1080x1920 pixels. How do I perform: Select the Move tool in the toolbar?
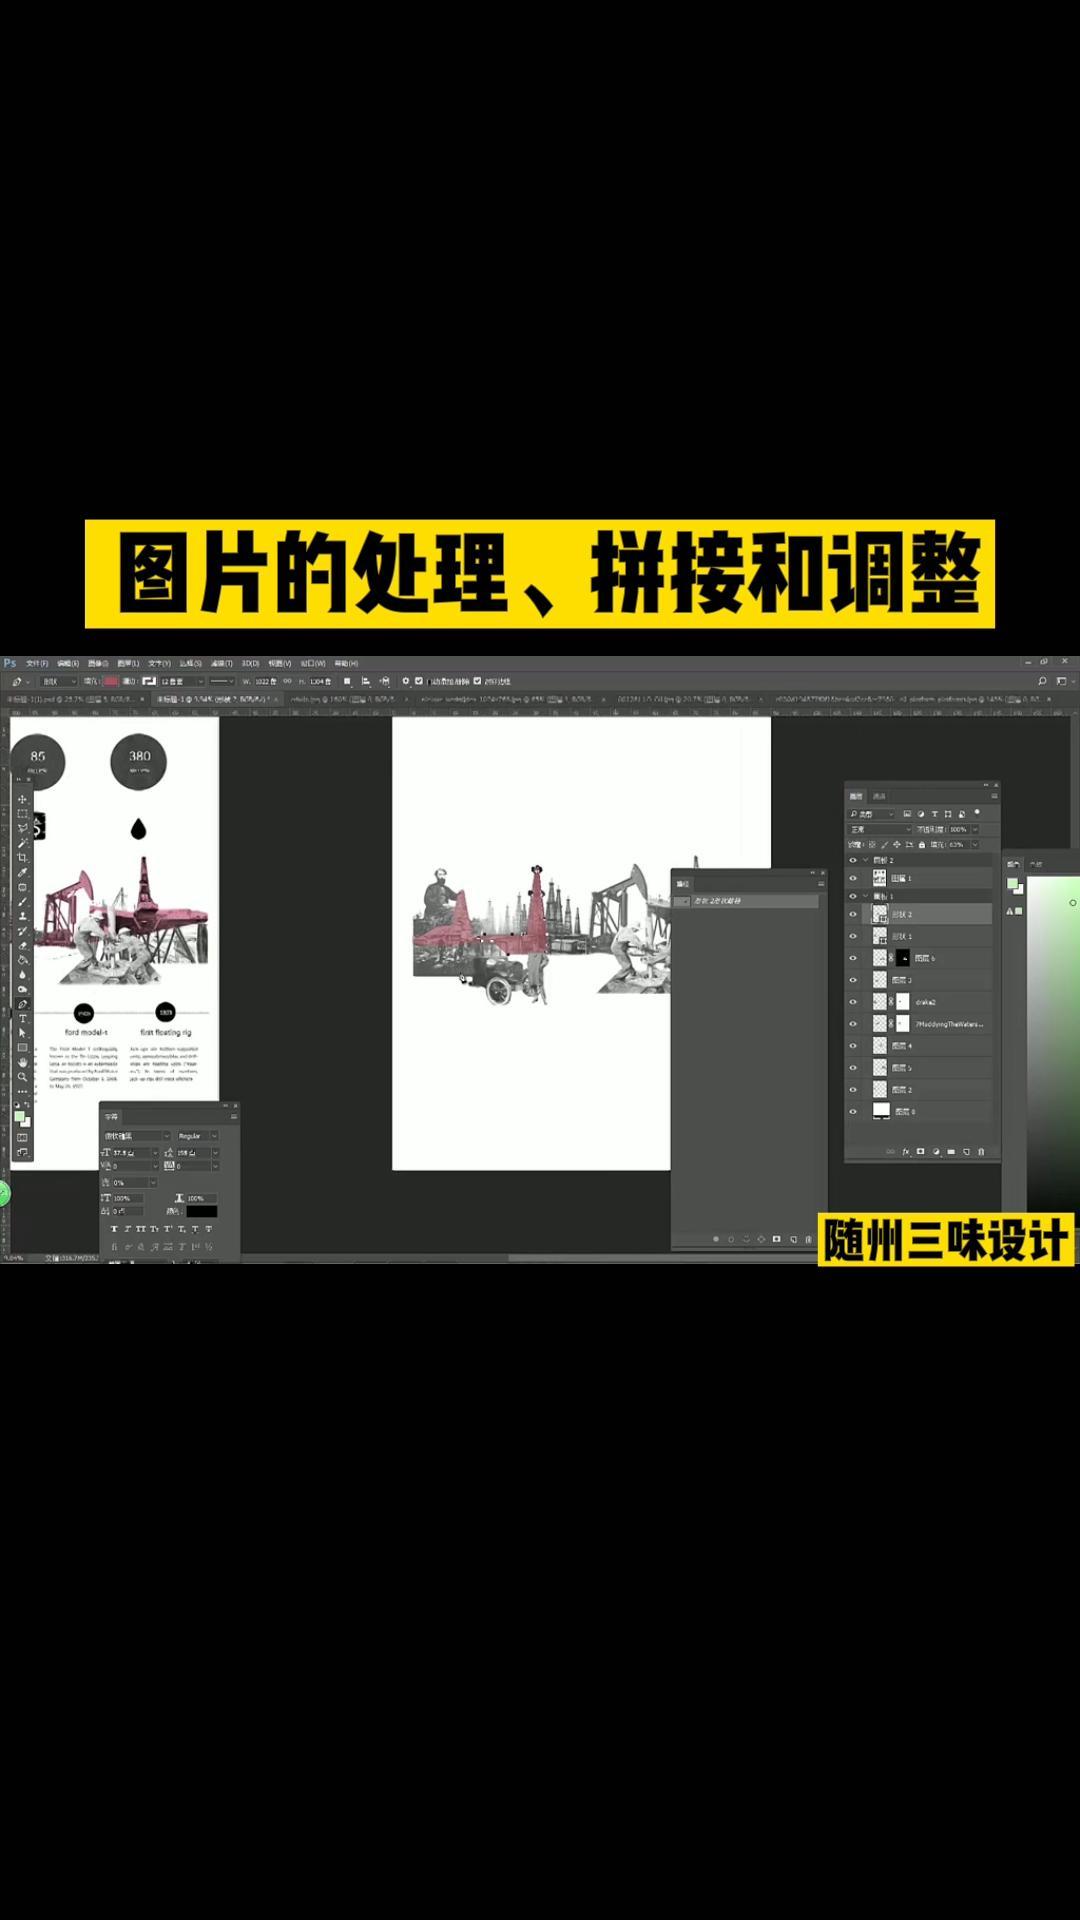[22, 799]
